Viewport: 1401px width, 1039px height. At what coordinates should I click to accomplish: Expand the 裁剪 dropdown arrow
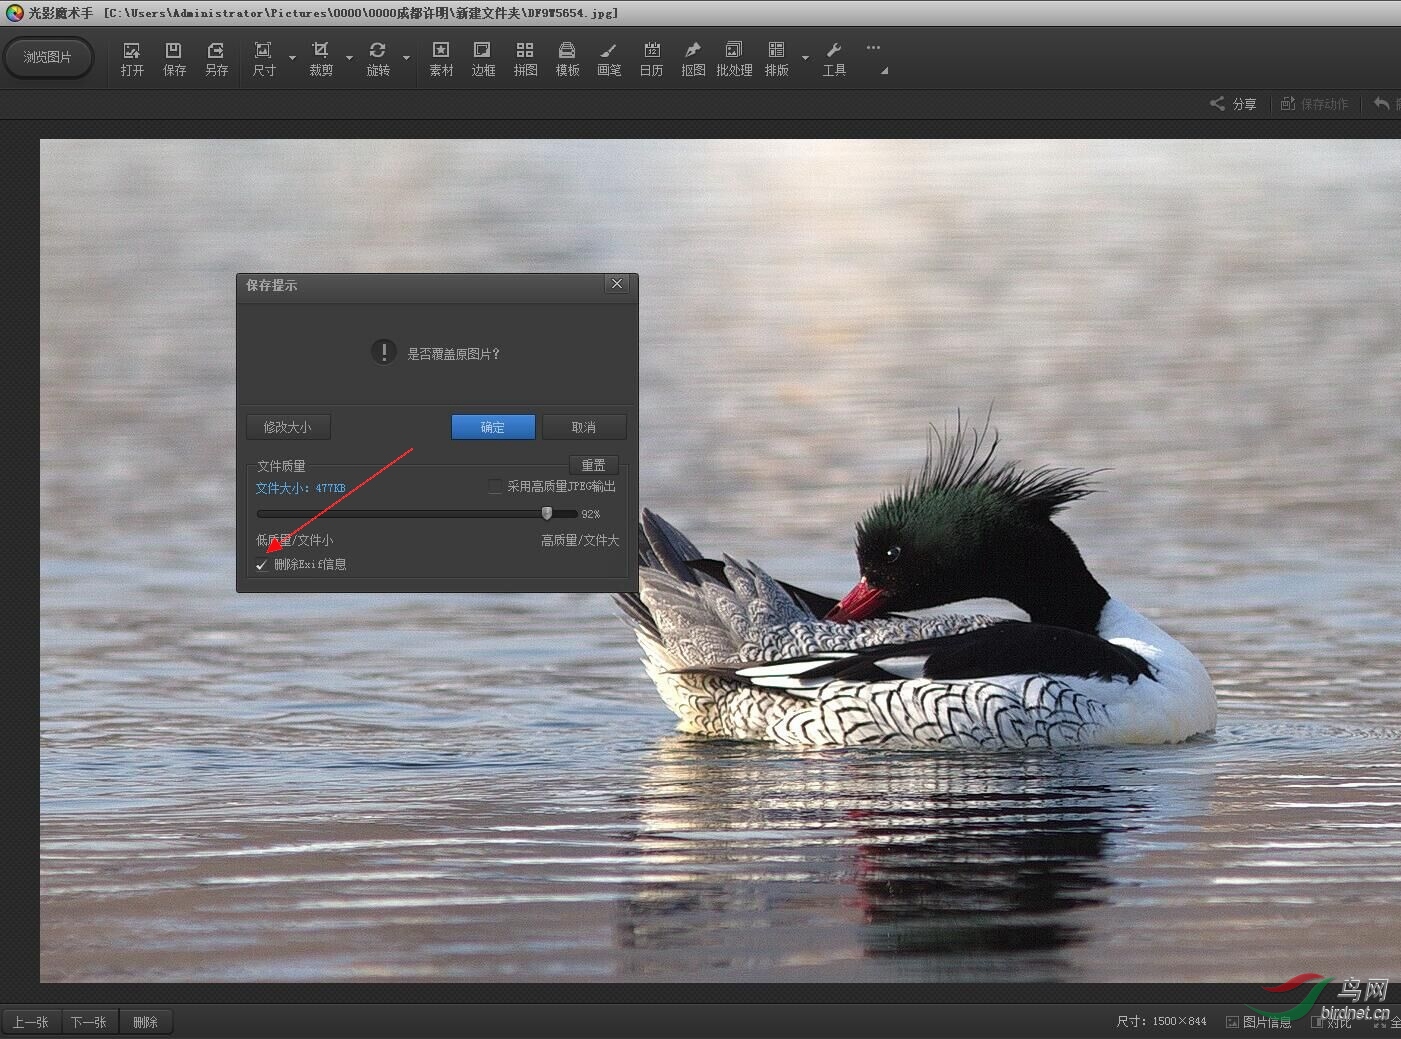[349, 58]
